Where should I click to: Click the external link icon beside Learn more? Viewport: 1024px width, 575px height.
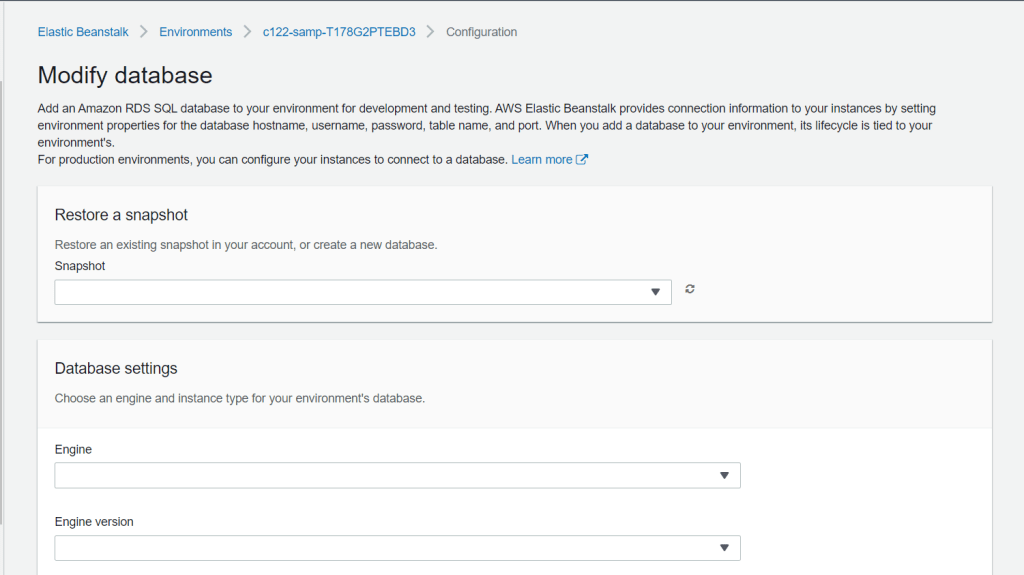pos(582,160)
